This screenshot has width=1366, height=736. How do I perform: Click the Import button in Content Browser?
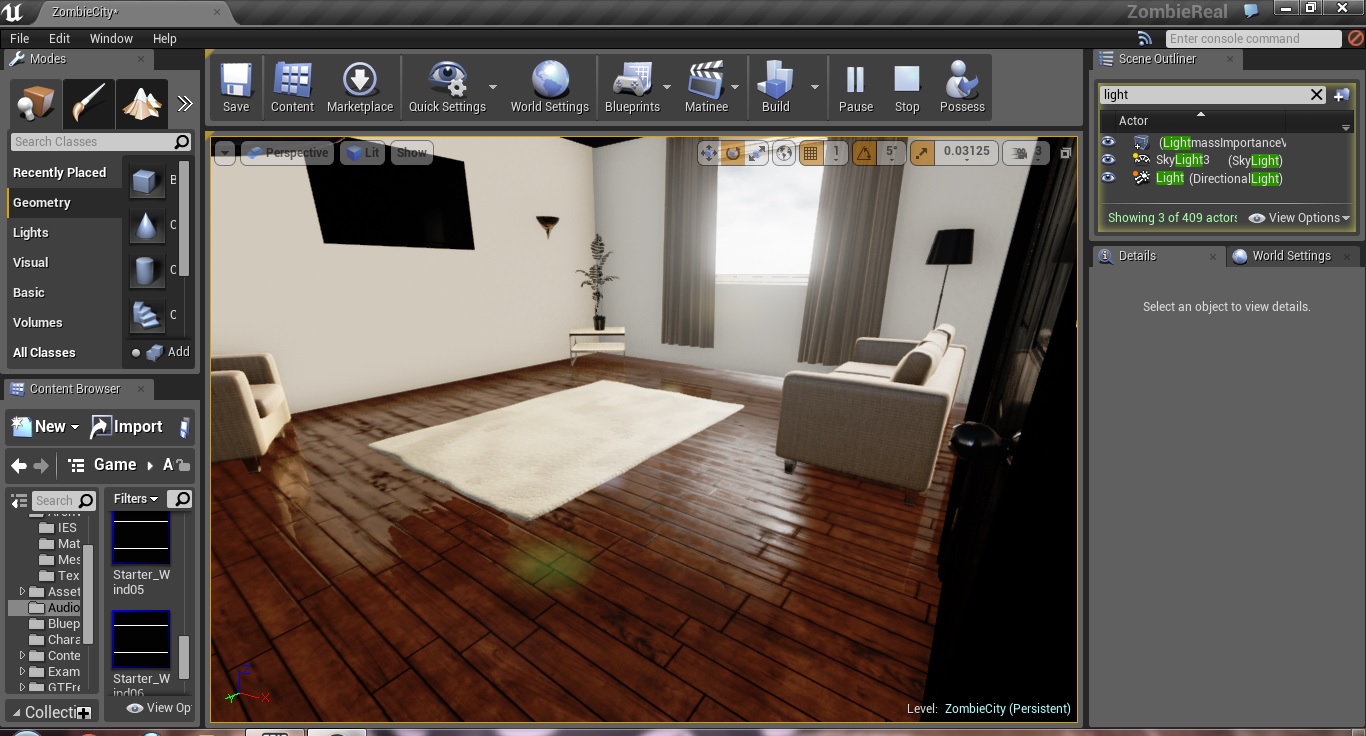(x=127, y=427)
